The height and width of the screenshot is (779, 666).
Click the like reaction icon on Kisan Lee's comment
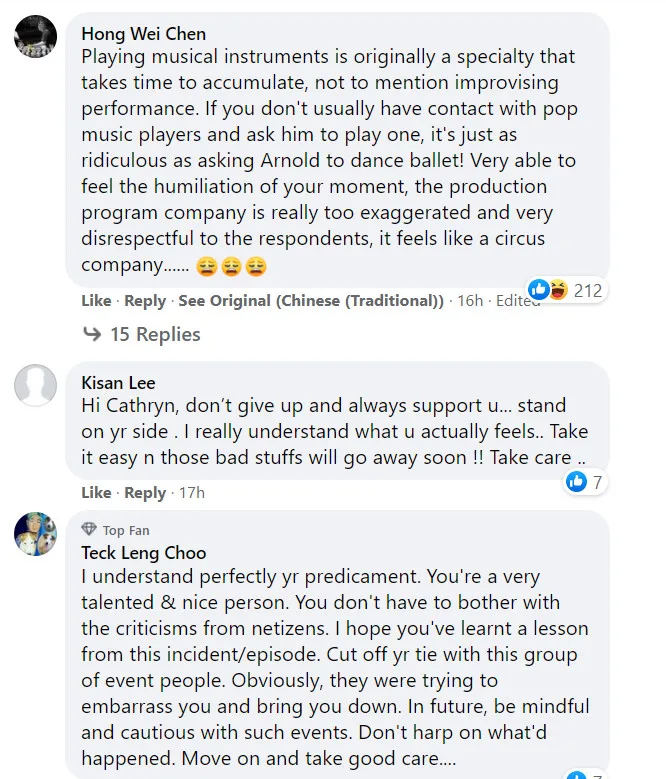576,482
